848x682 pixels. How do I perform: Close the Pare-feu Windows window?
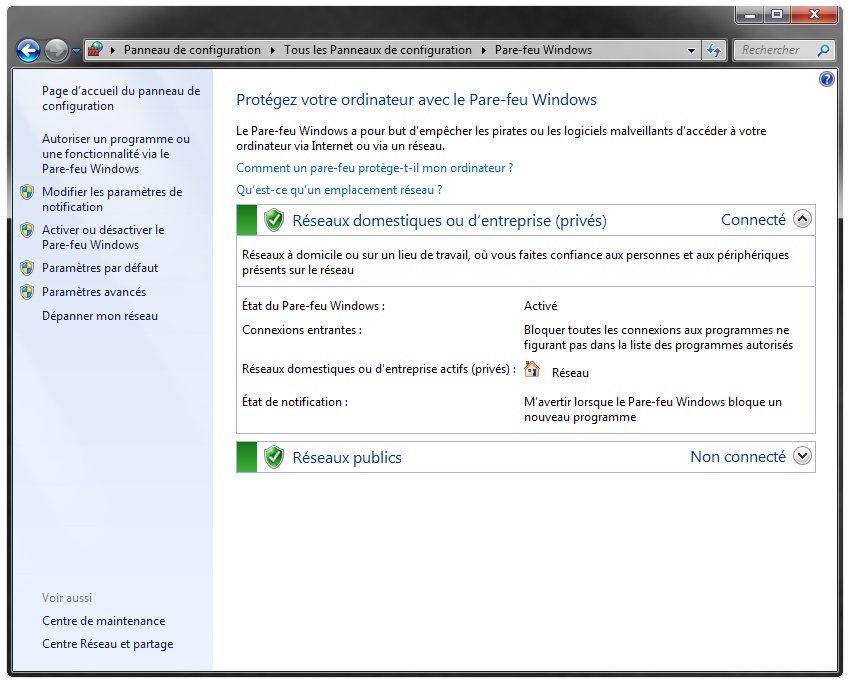814,15
